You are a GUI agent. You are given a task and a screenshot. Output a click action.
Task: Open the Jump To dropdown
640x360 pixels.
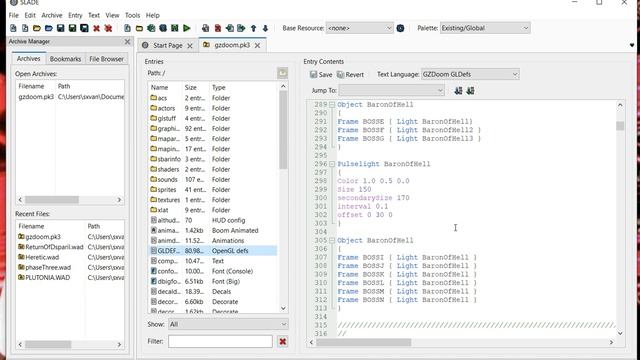click(391, 90)
